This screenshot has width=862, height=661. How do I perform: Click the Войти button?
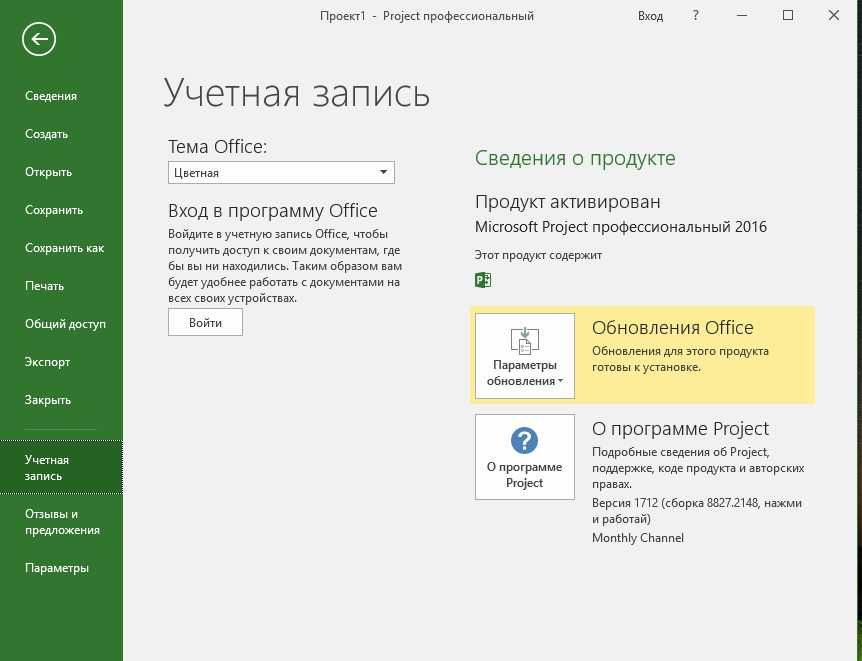205,322
